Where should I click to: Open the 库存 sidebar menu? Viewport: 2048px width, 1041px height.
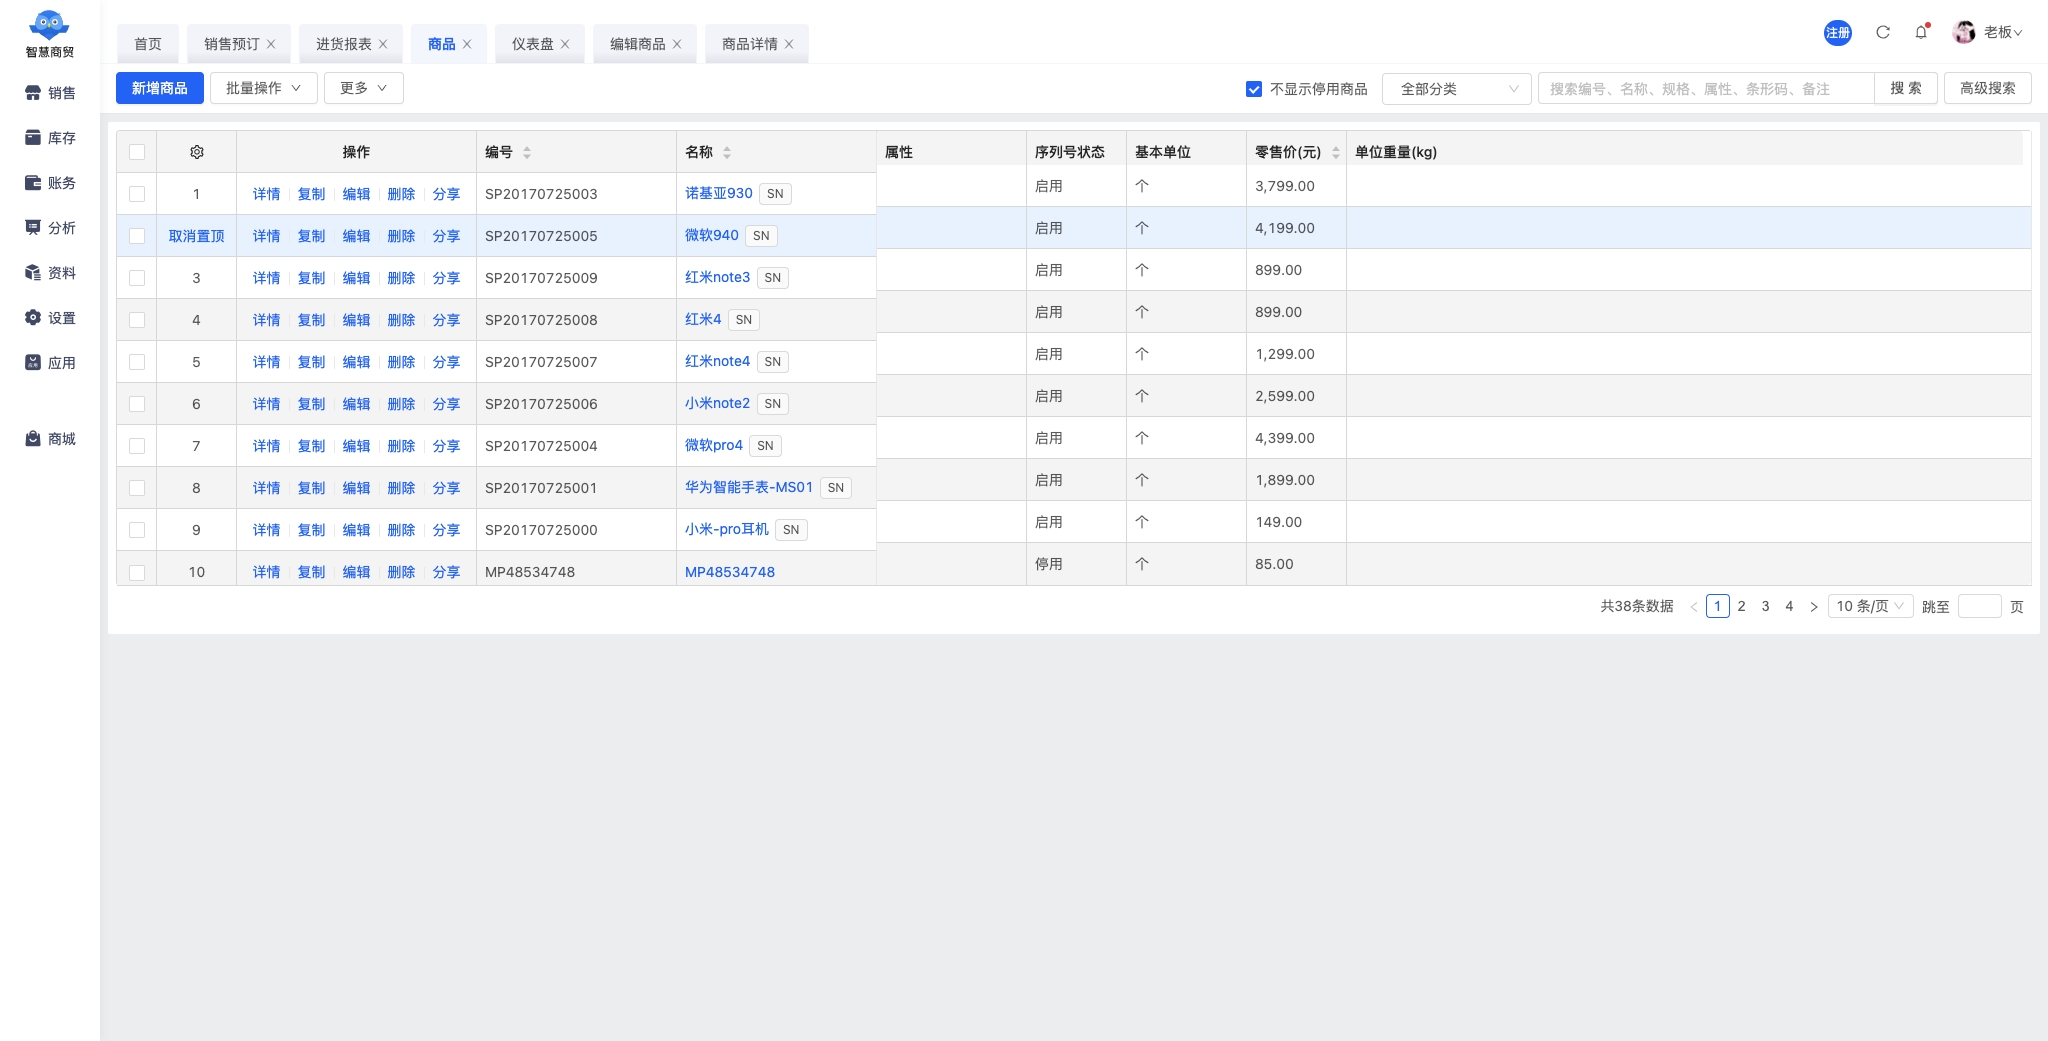[x=50, y=138]
